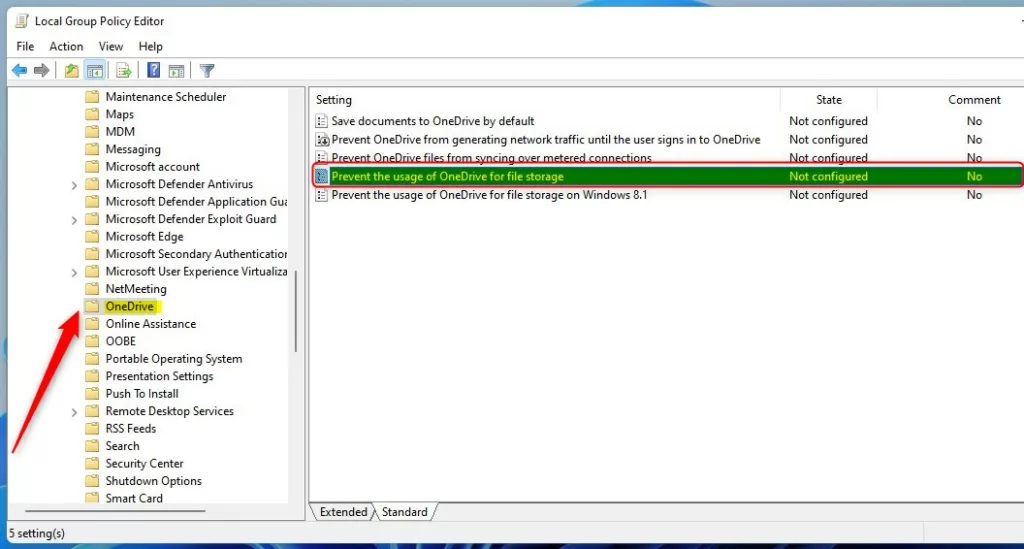Click 'No' comment in Windows 8.1 row
Viewport: 1024px width, 549px height.
click(974, 195)
